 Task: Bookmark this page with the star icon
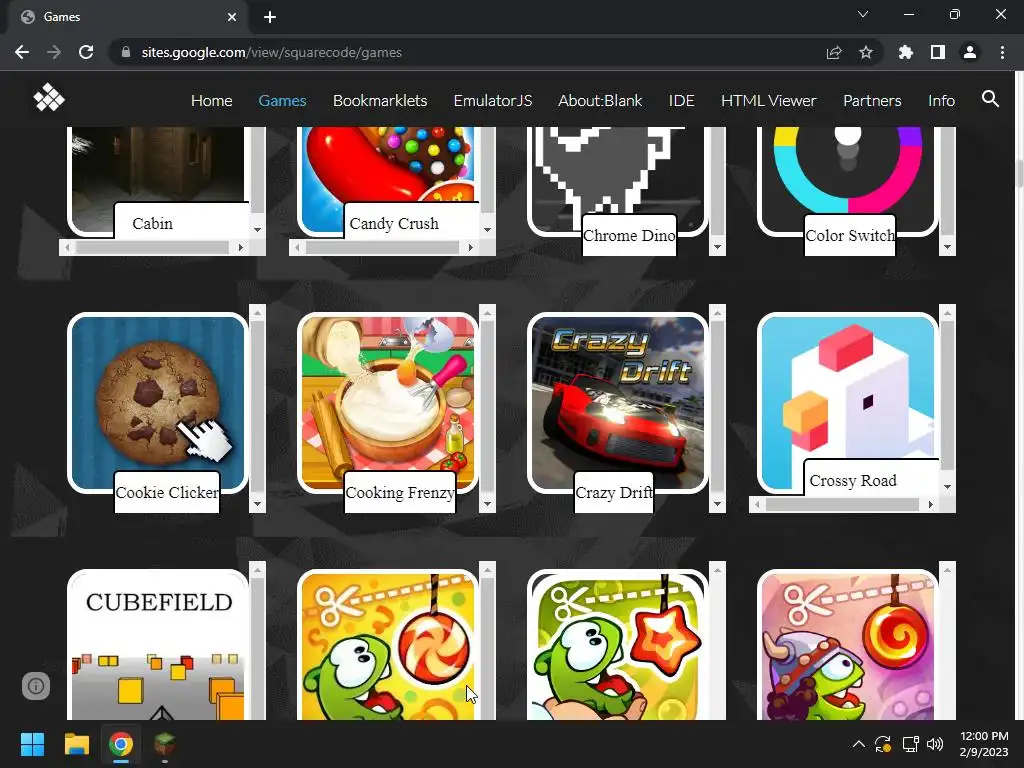pyautogui.click(x=865, y=52)
